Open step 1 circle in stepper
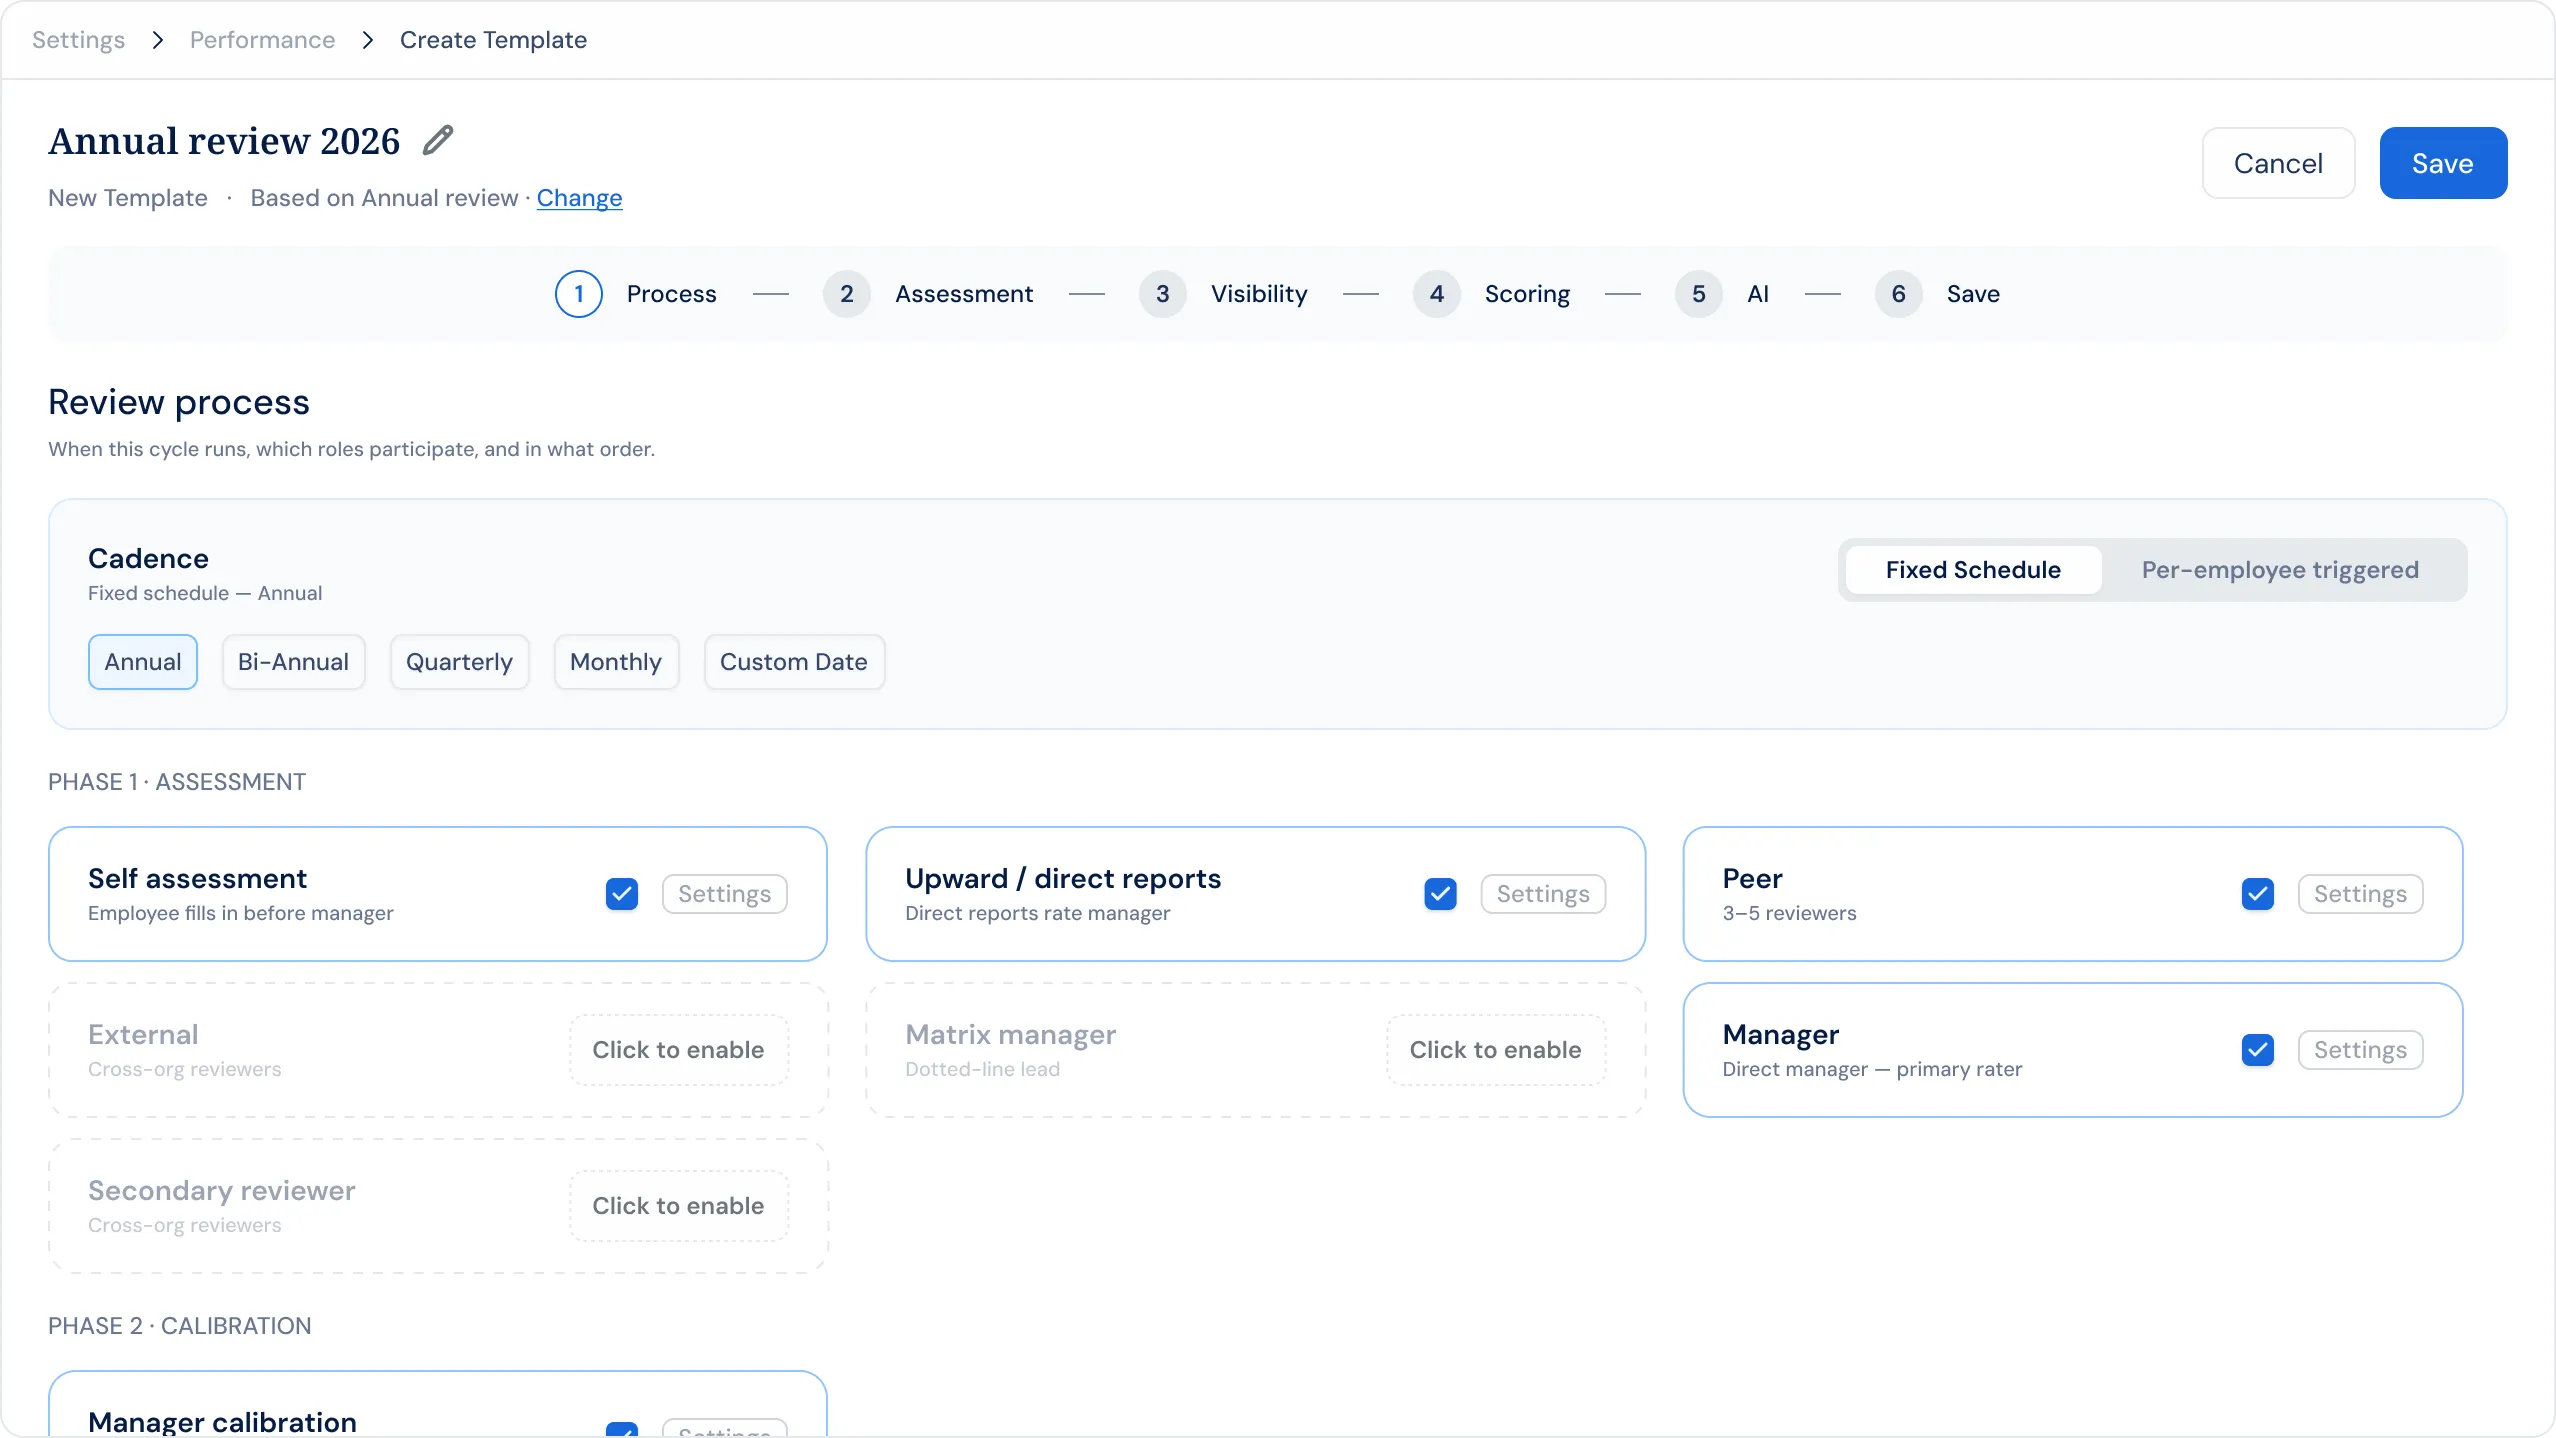2556x1438 pixels. tap(579, 294)
